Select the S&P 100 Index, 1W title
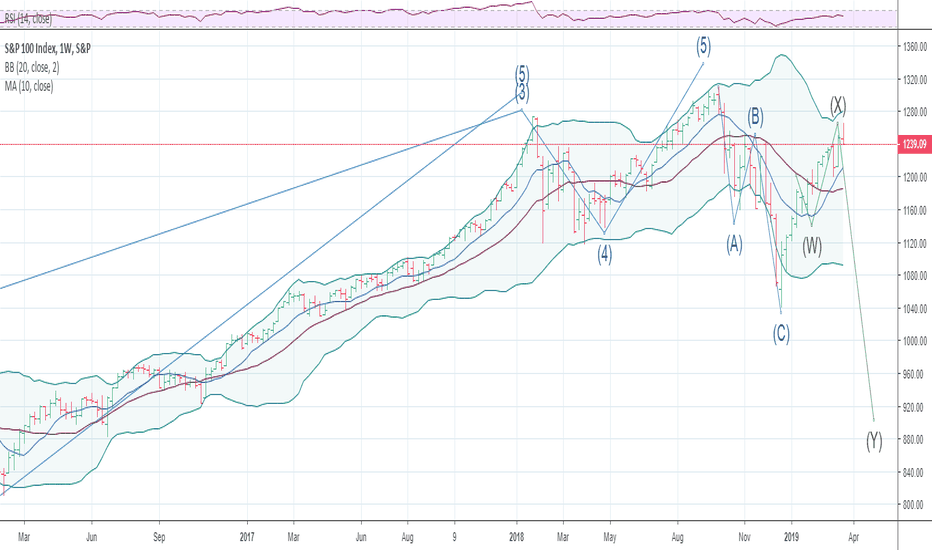 (48, 49)
